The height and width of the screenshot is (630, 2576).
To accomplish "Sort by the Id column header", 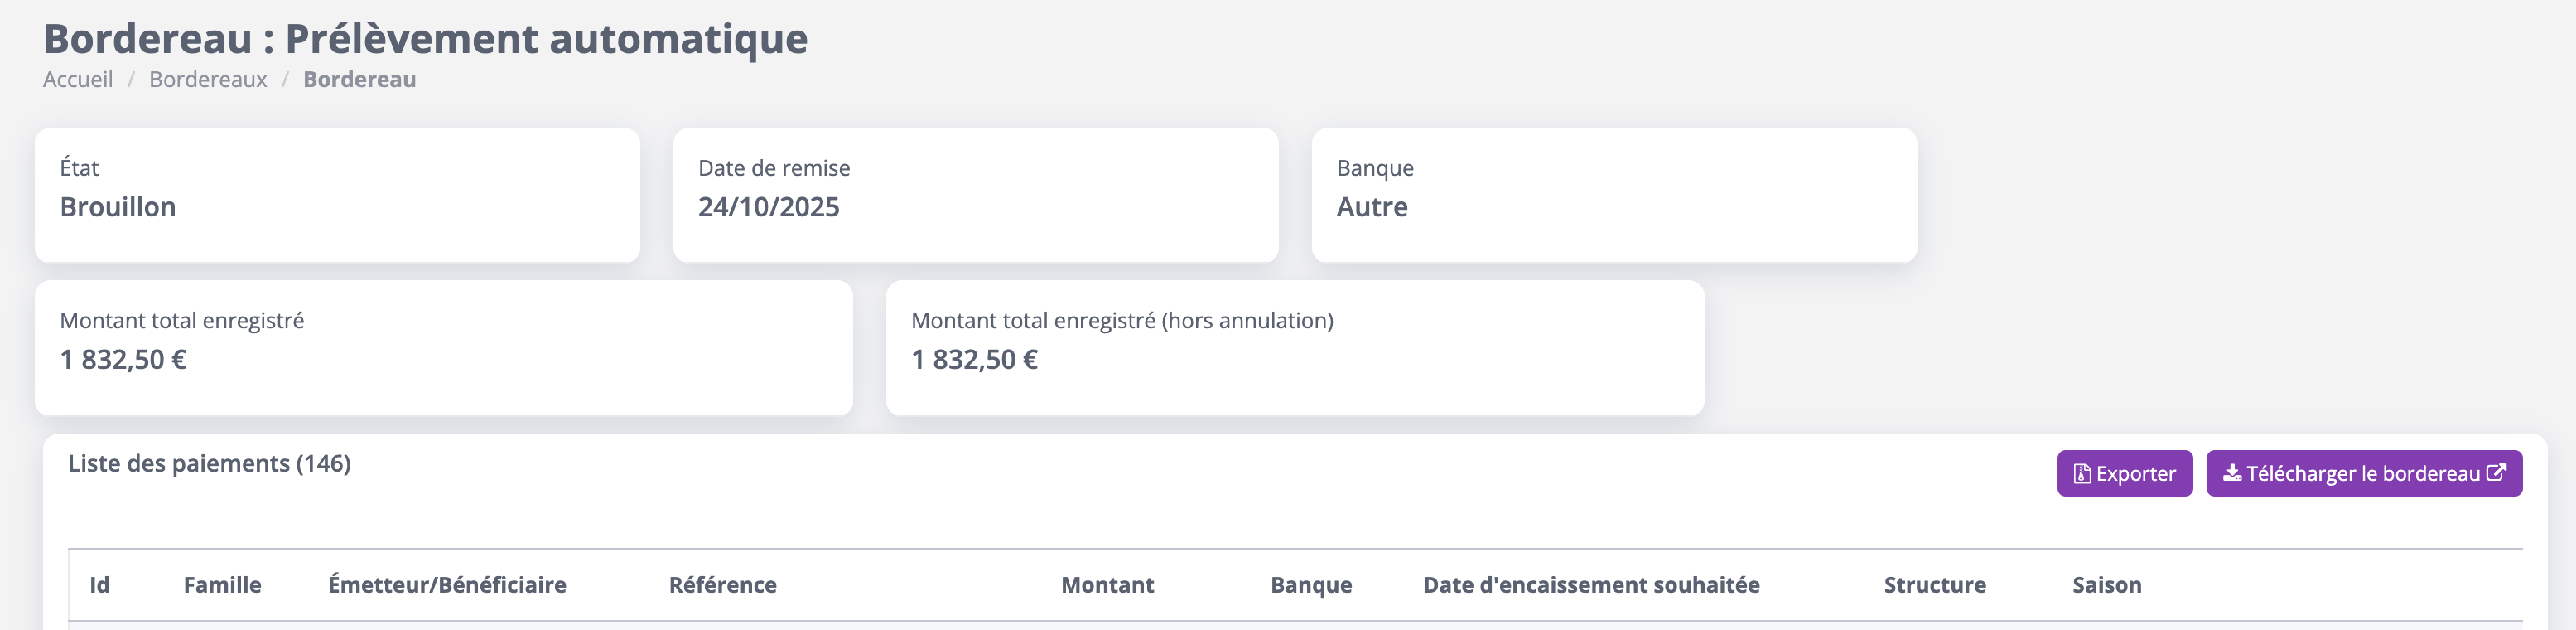I will coord(99,585).
